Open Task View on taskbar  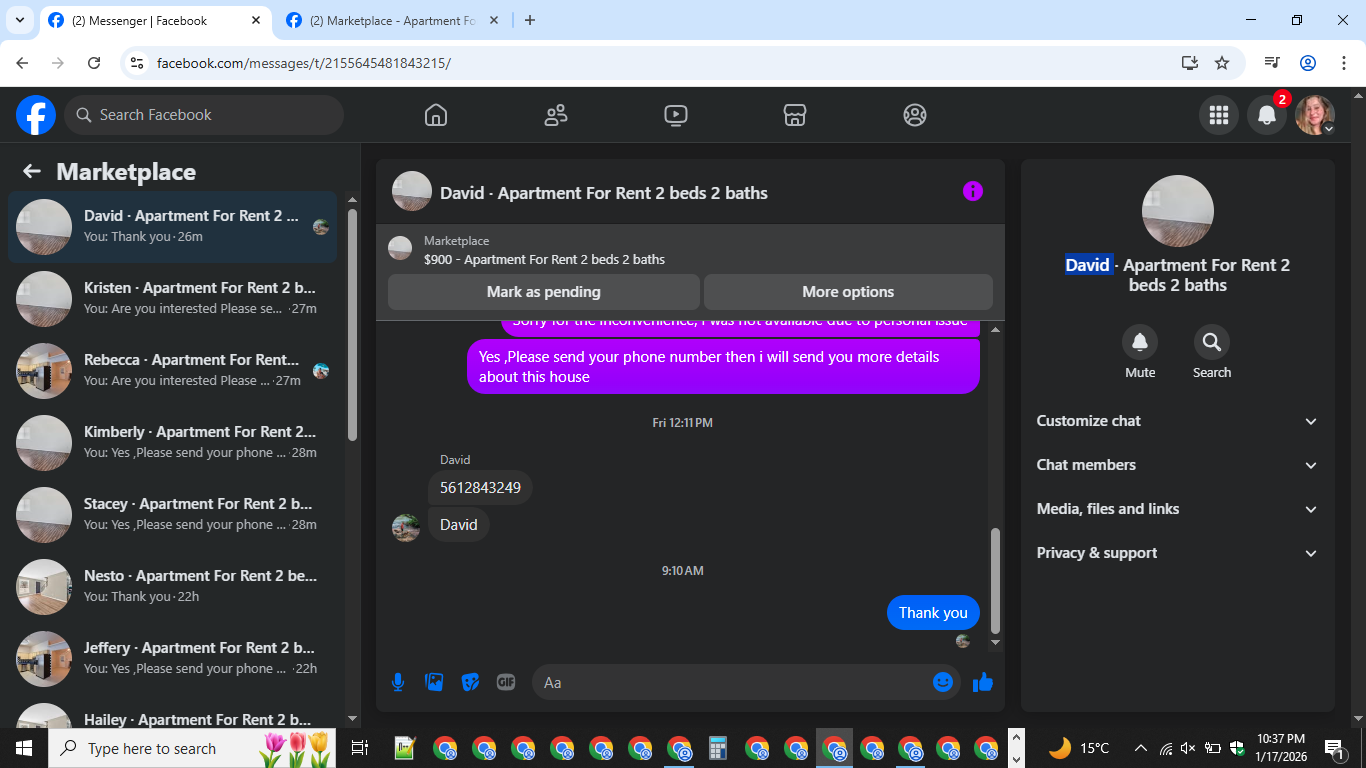pyautogui.click(x=360, y=748)
